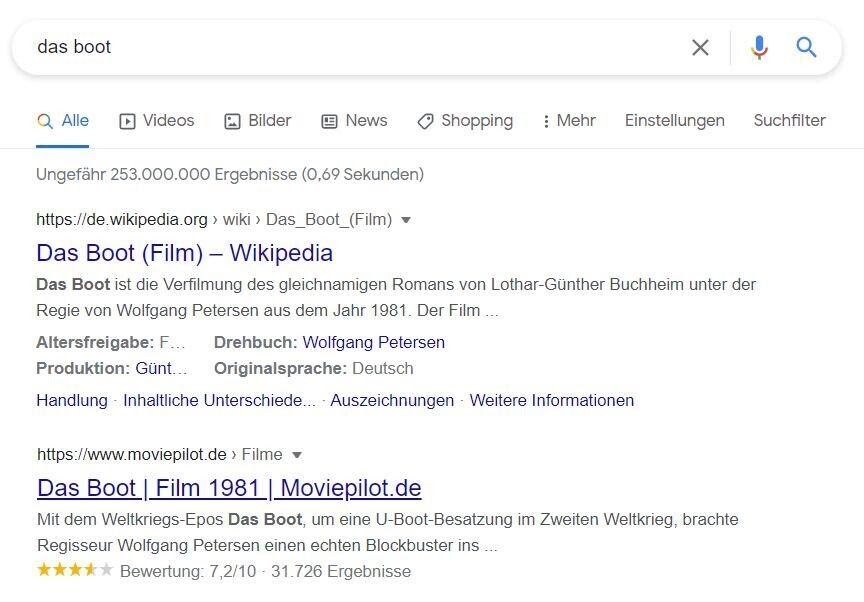The width and height of the screenshot is (864, 602).
Task: Click the 'Produktion: Günt...' text
Action: click(x=112, y=368)
